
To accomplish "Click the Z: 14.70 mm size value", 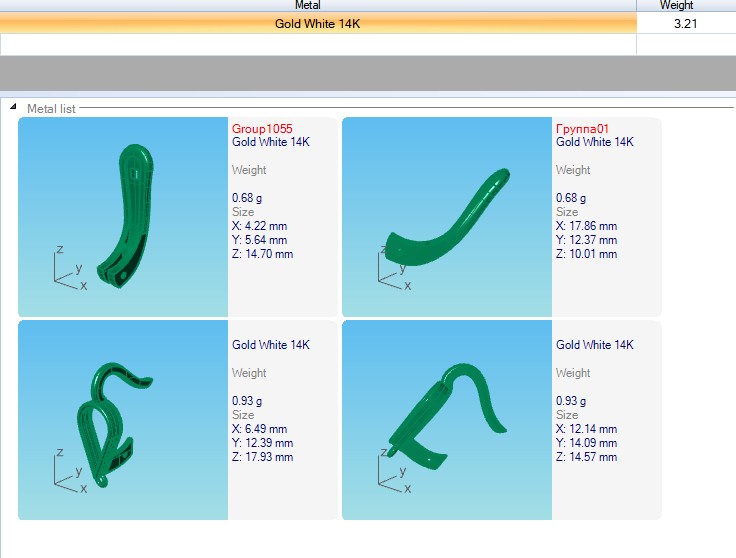I will pos(262,254).
